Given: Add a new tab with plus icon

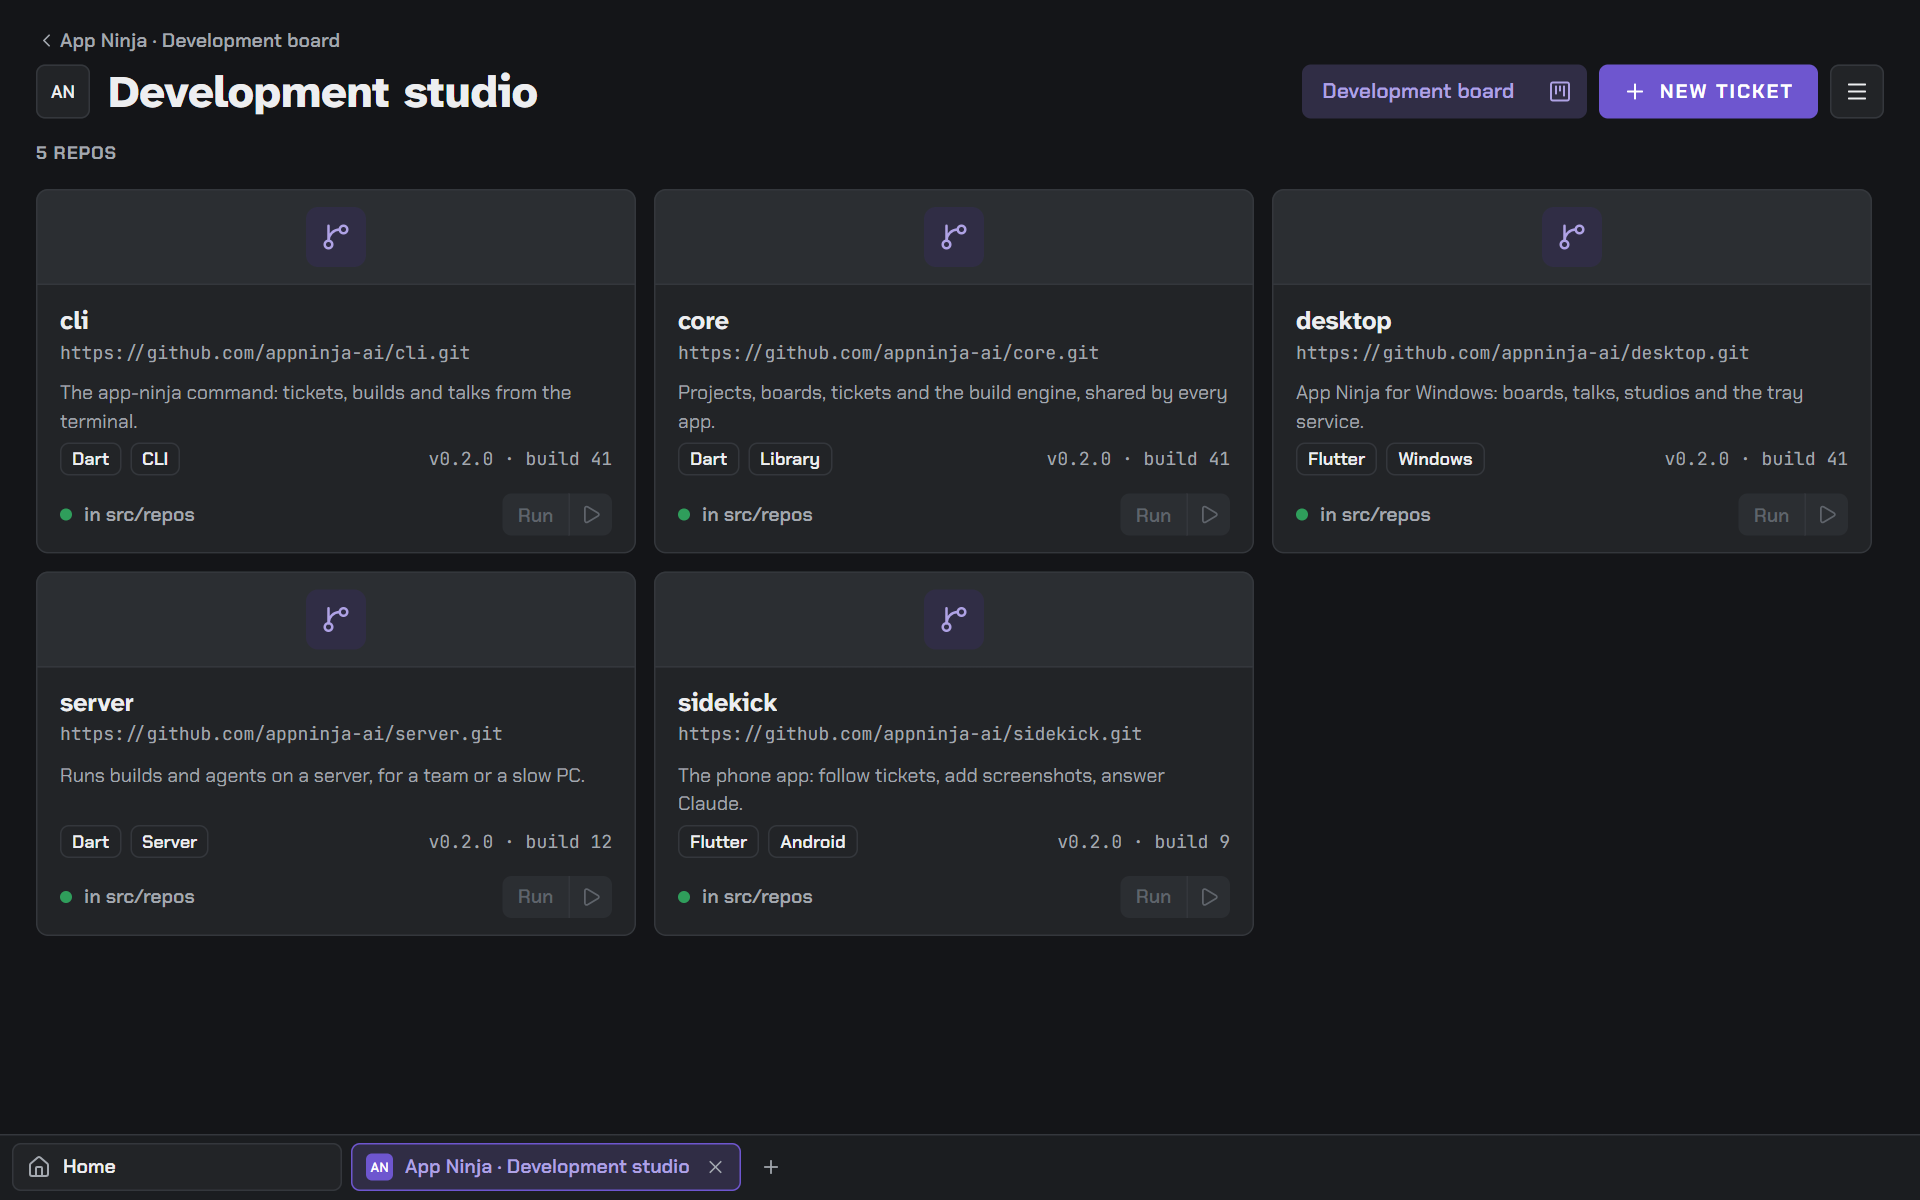Looking at the screenshot, I should pyautogui.click(x=771, y=1167).
